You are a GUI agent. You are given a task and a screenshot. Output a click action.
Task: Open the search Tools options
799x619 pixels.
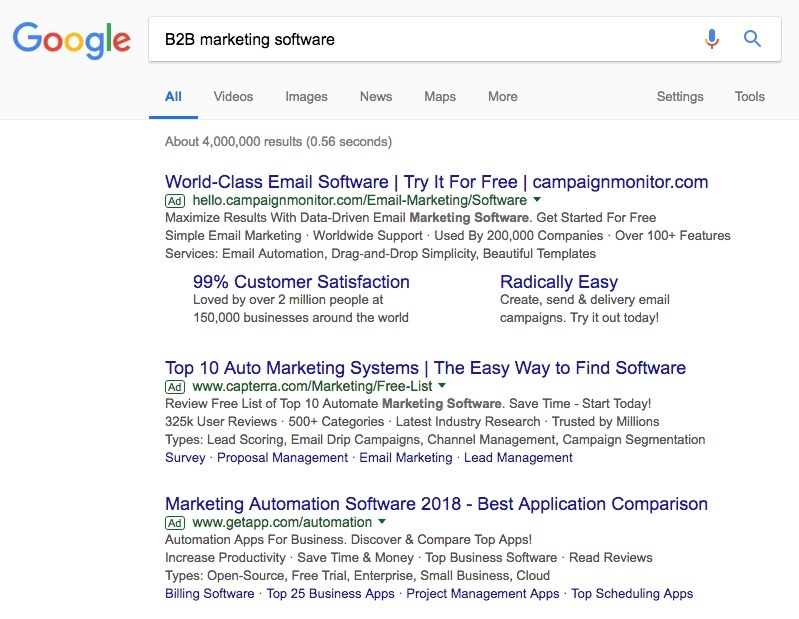tap(750, 97)
